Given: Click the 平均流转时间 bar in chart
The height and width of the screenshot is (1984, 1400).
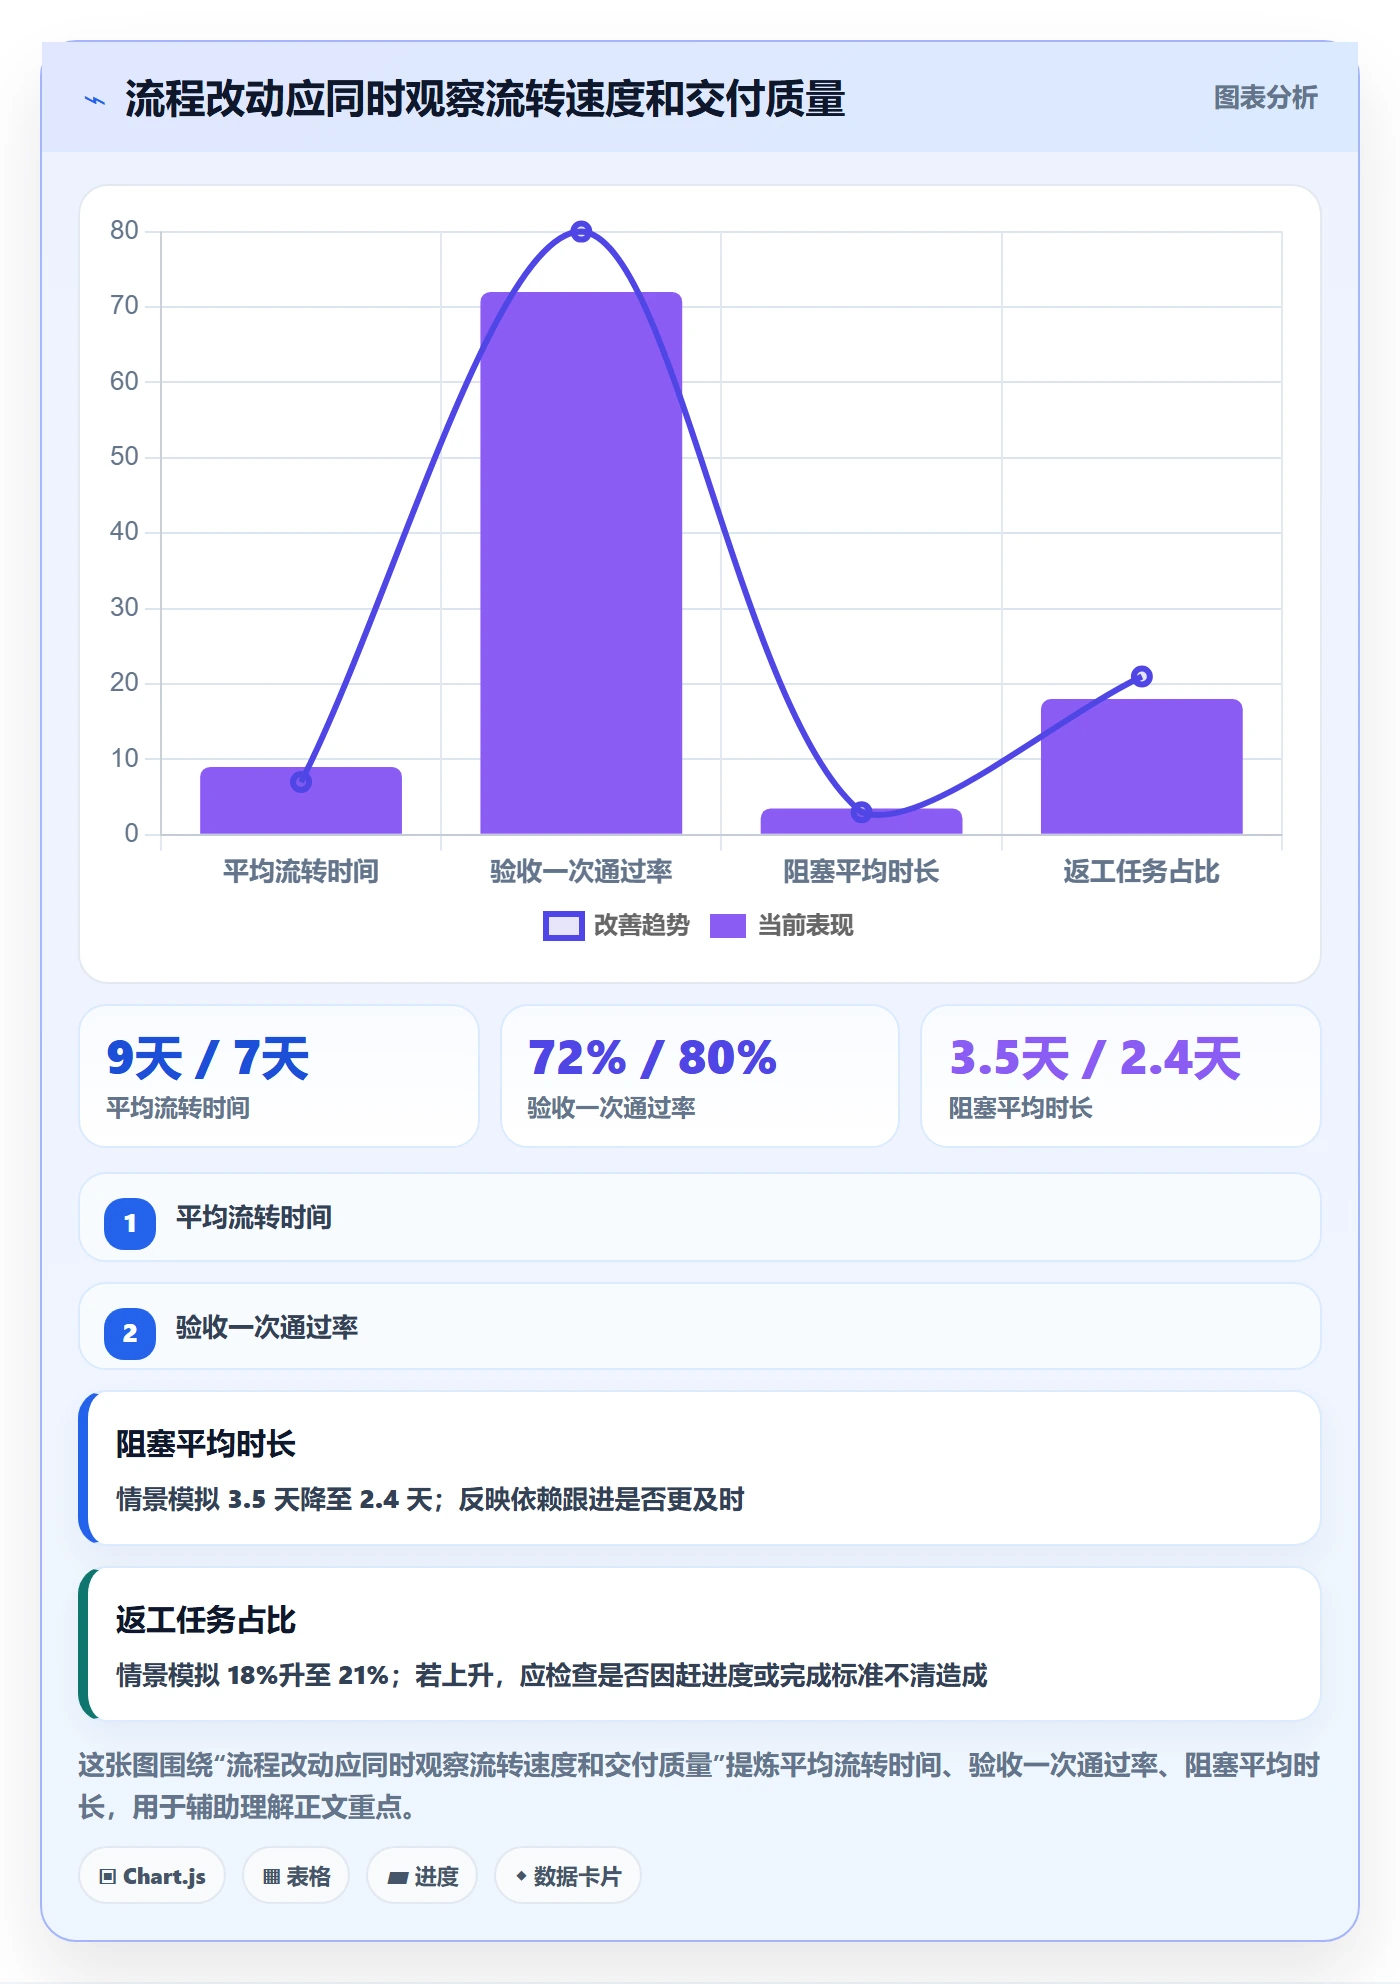Looking at the screenshot, I should pyautogui.click(x=301, y=801).
